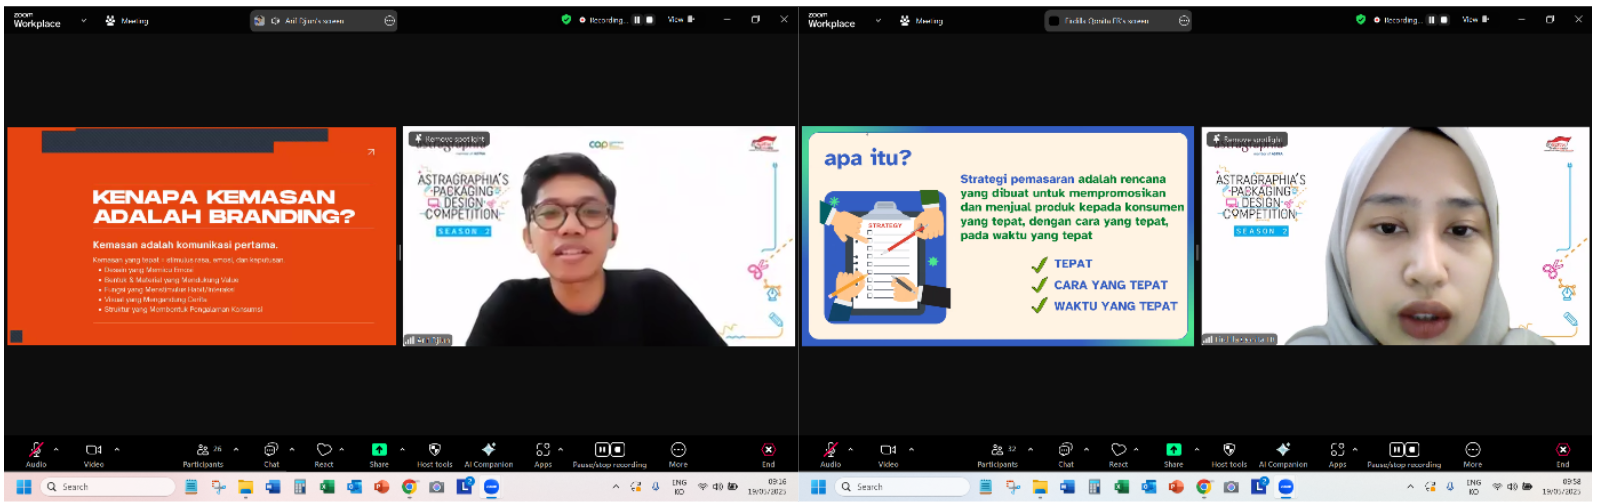Viewport: 1597px width, 504px height.
Task: Open Host tools in the left meeting
Action: [434, 451]
